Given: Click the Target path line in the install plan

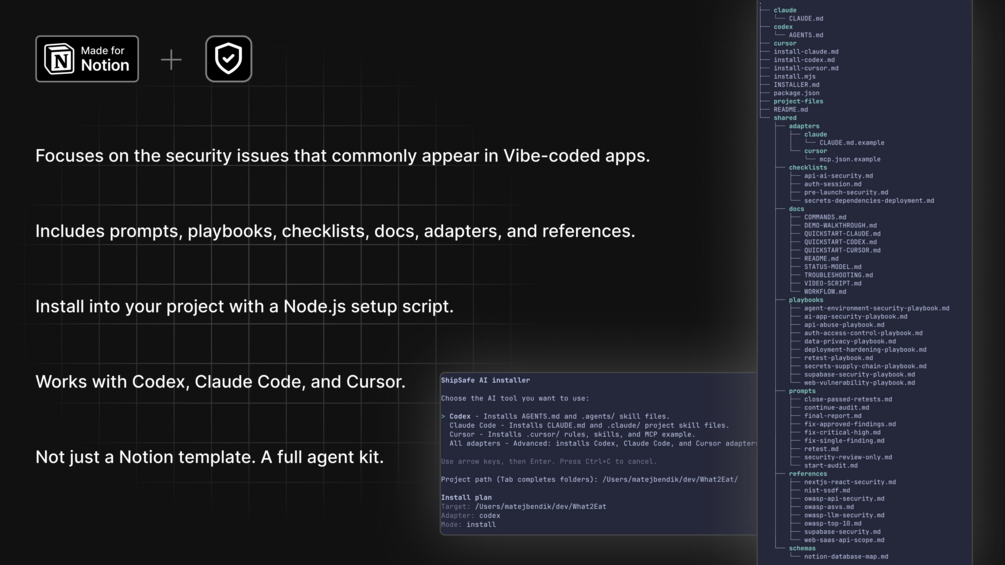Looking at the screenshot, I should (x=523, y=506).
